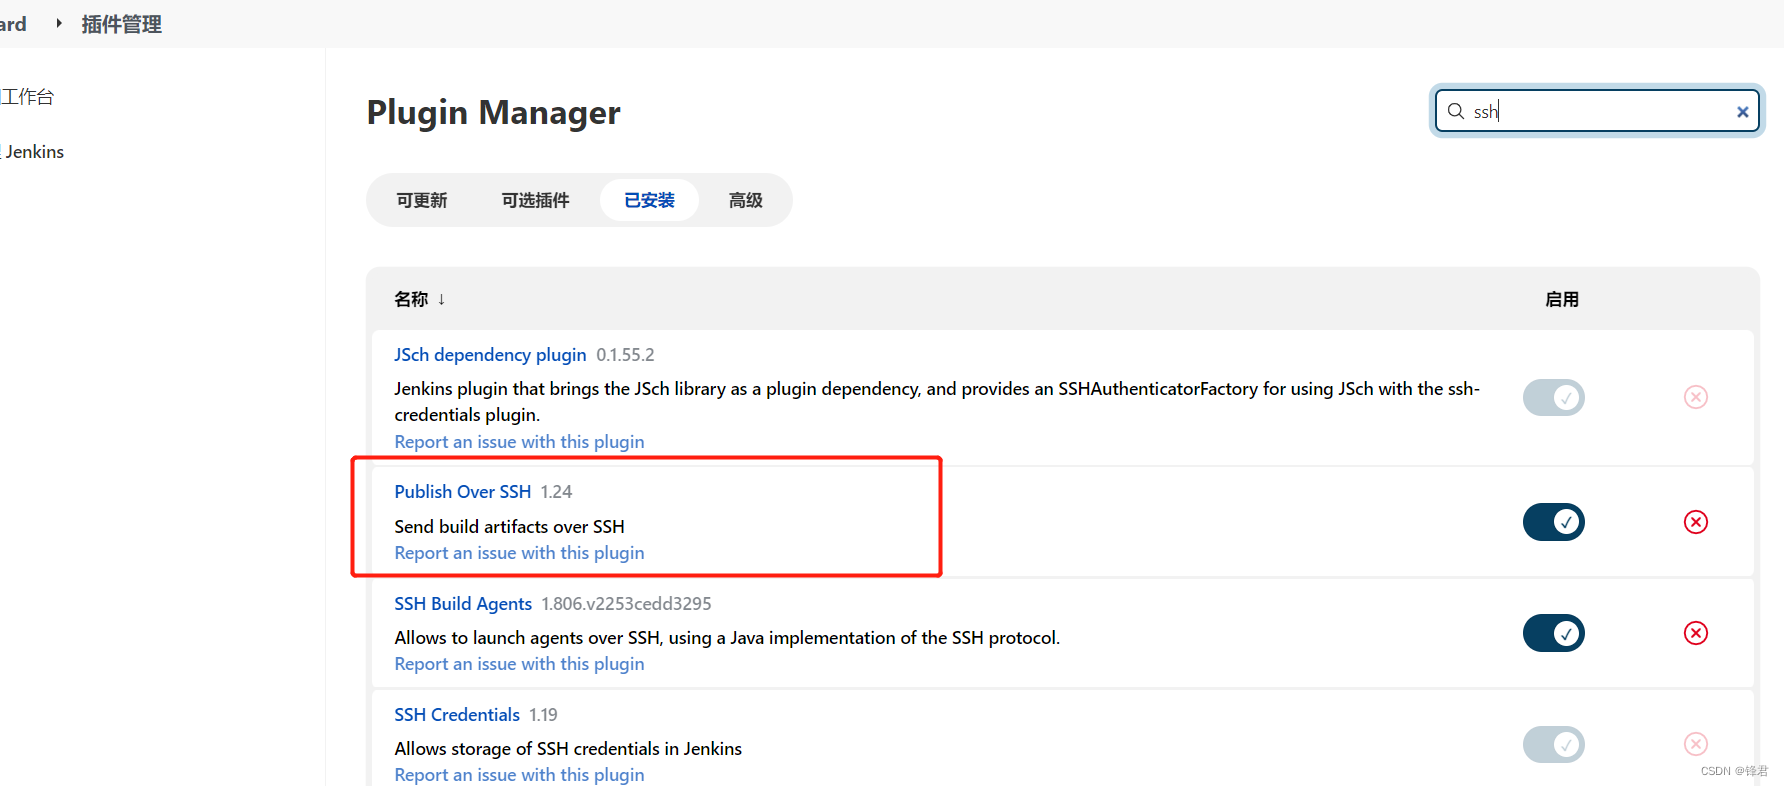This screenshot has height=786, width=1784.
Task: Uninstall icon for JSch dependency plugin
Action: tap(1695, 397)
